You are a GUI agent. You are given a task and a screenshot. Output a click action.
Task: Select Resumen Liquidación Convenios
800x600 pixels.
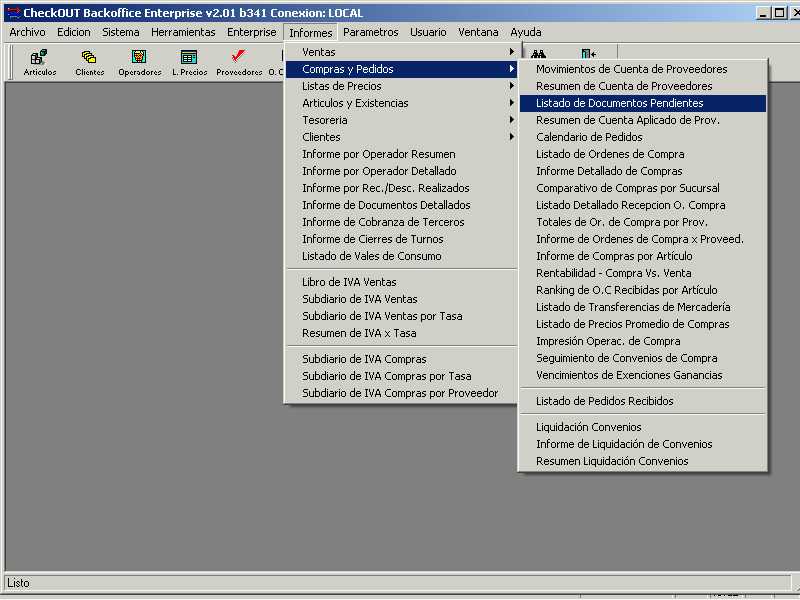click(642, 461)
